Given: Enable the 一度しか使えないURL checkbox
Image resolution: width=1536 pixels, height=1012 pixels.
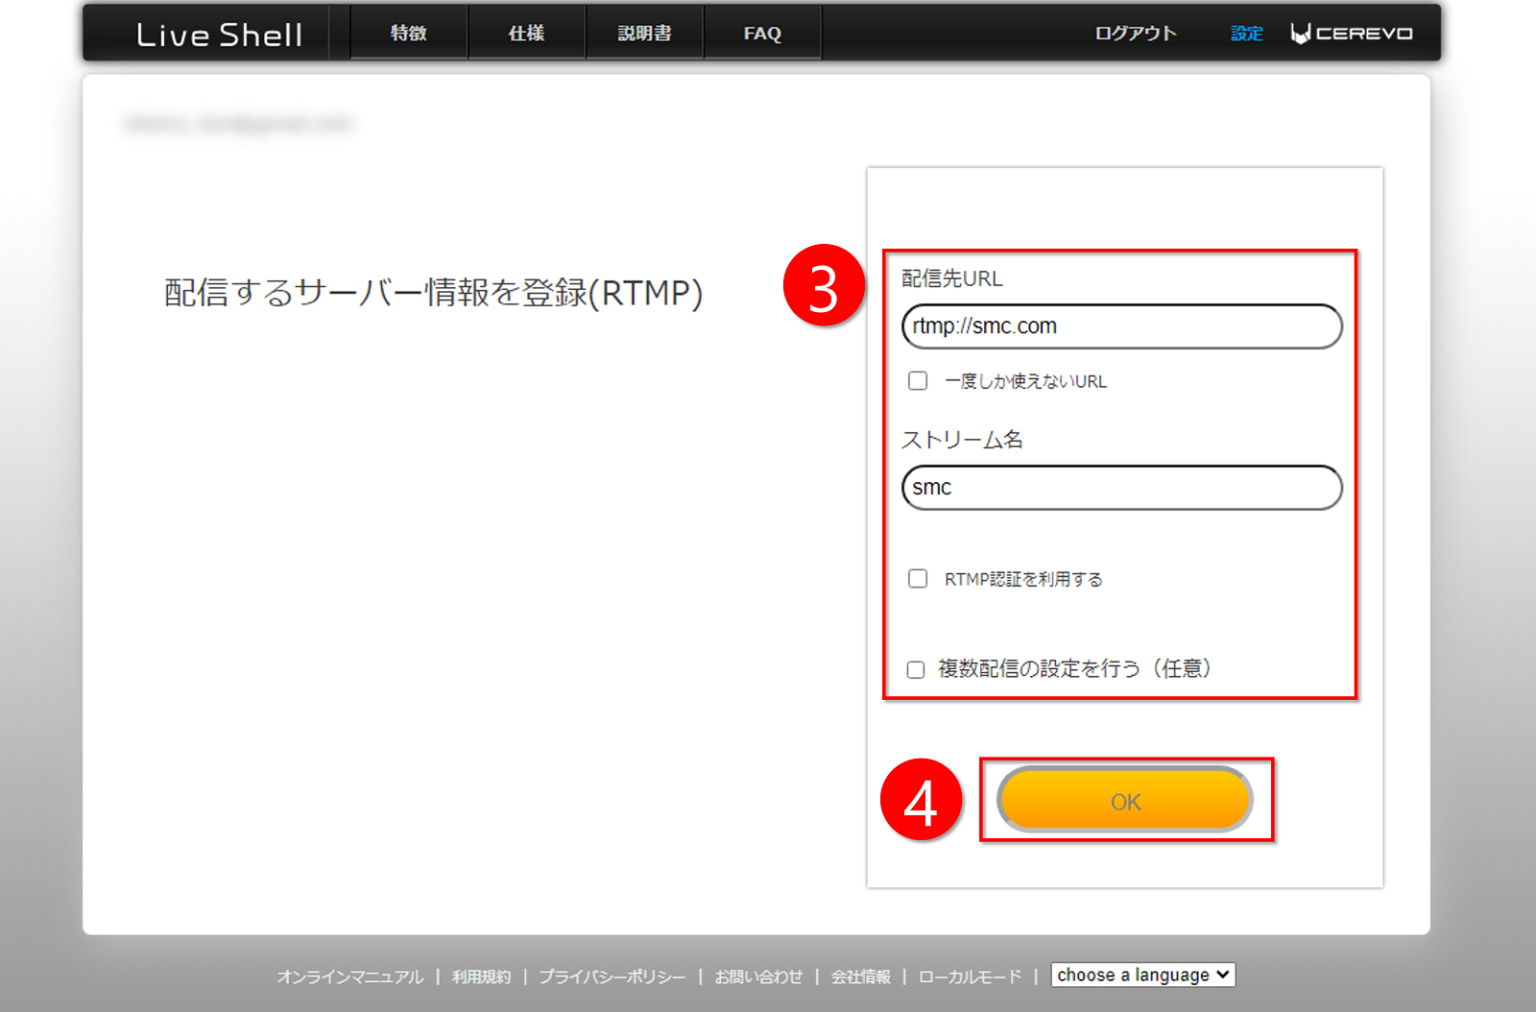Looking at the screenshot, I should coord(917,380).
